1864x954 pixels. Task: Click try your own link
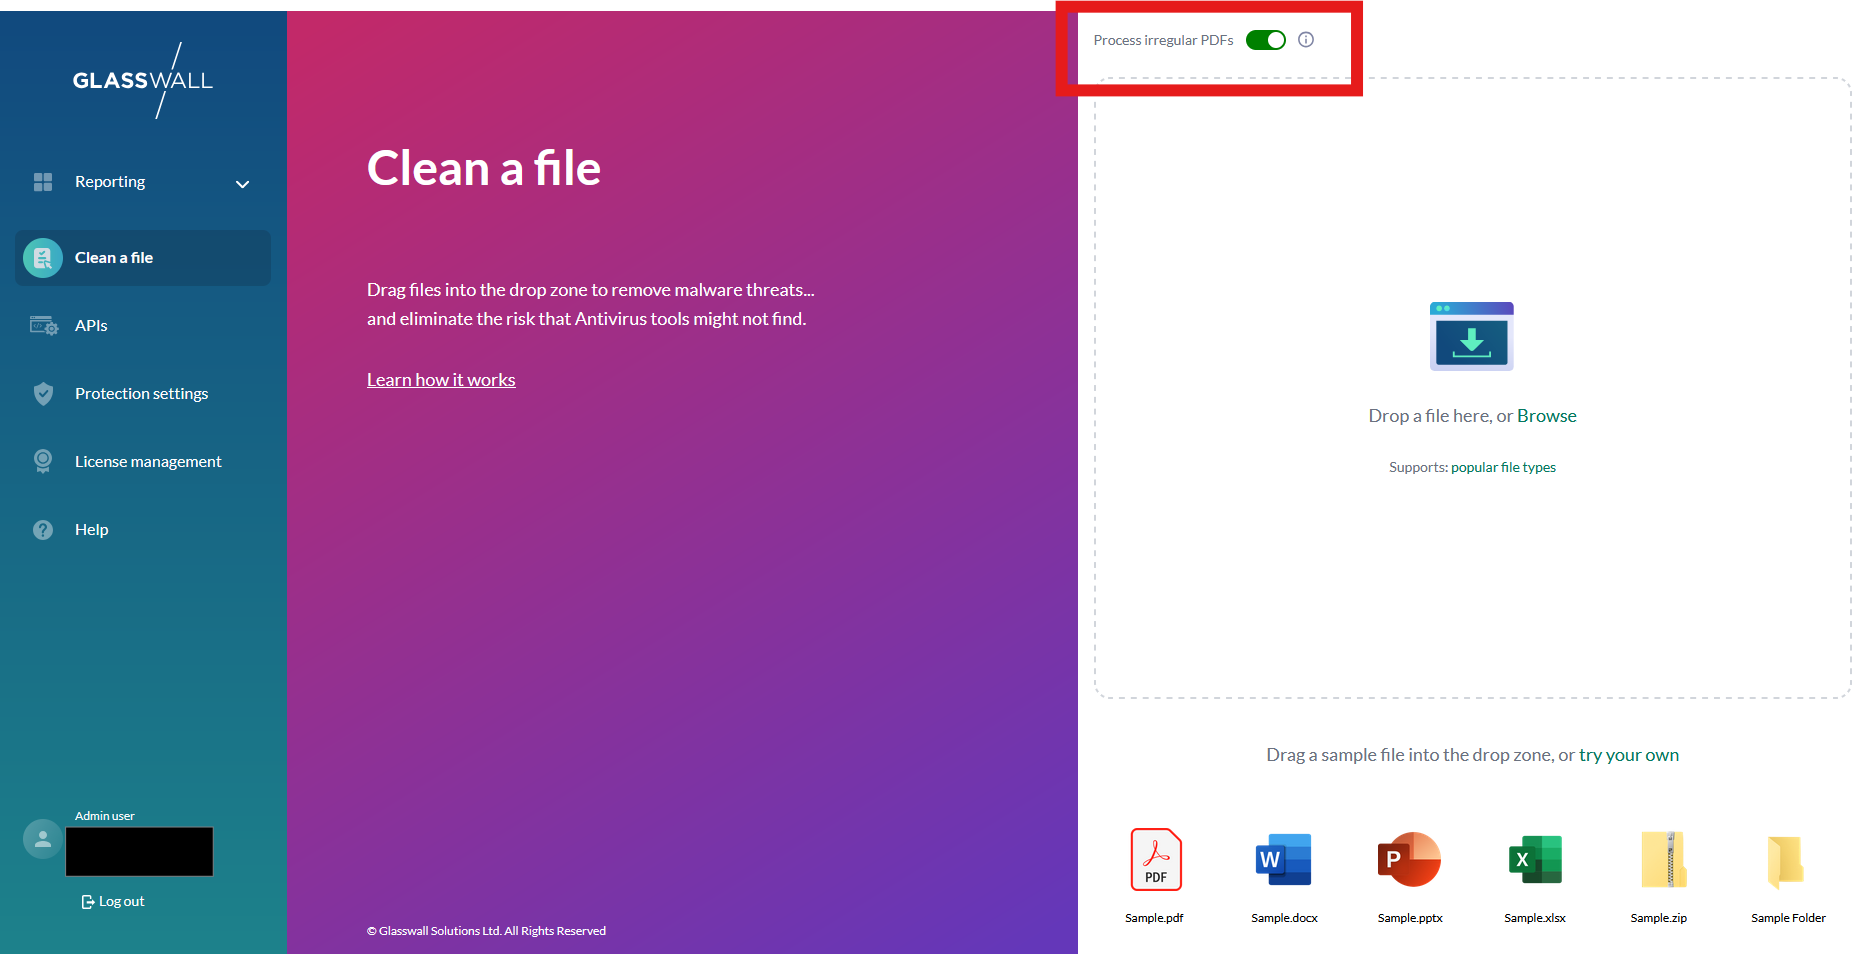point(1628,755)
